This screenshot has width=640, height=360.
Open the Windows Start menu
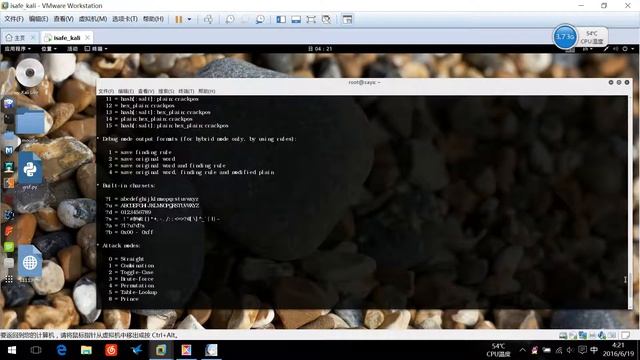pos(11,350)
